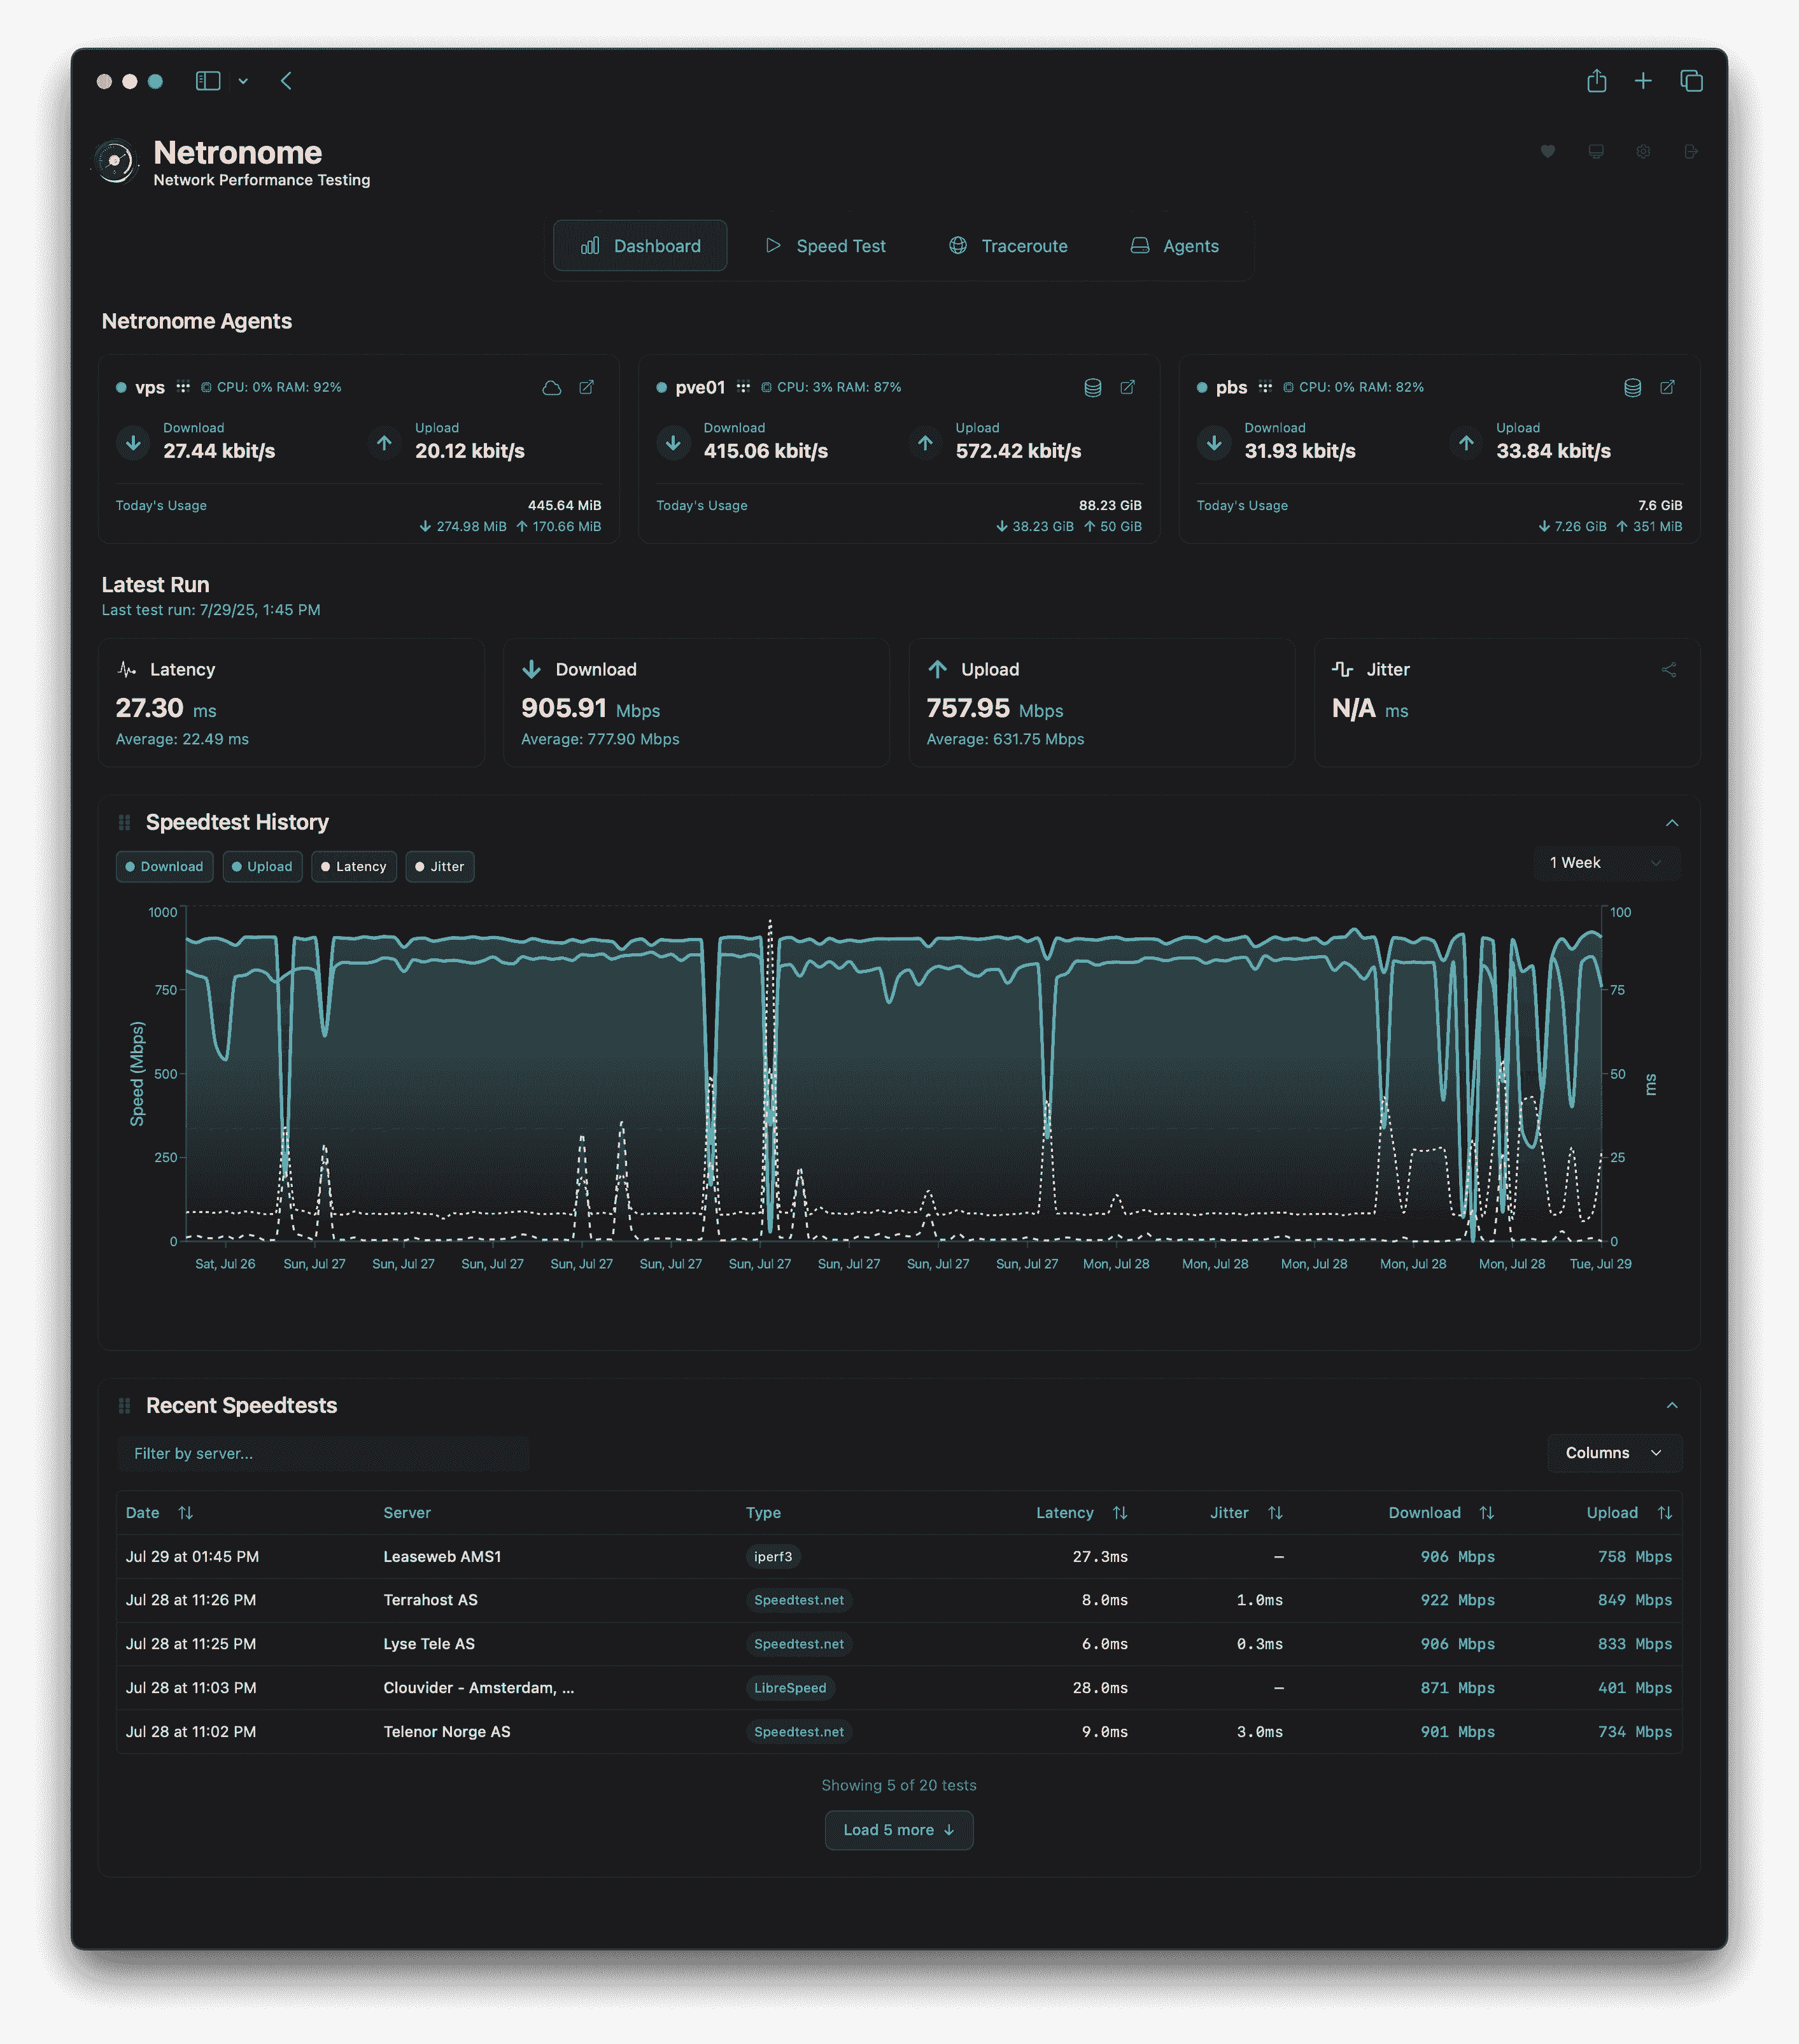Click the share icon on Jitter card
The height and width of the screenshot is (2044, 1799).
pos(1668,670)
